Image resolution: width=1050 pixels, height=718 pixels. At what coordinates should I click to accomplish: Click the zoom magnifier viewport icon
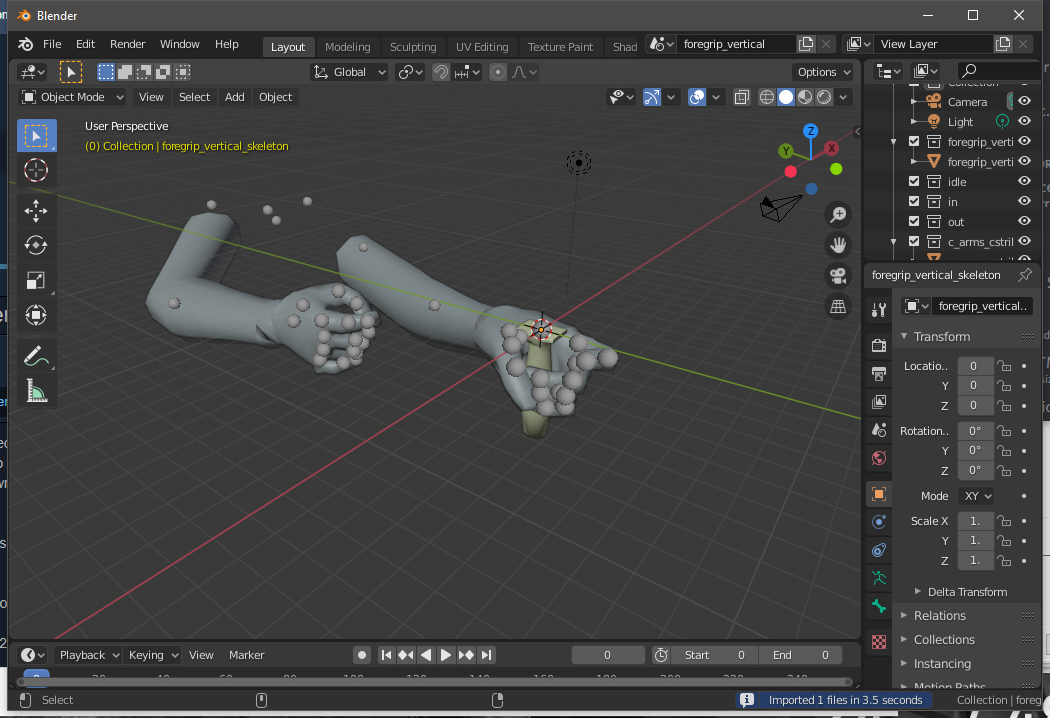[x=838, y=214]
